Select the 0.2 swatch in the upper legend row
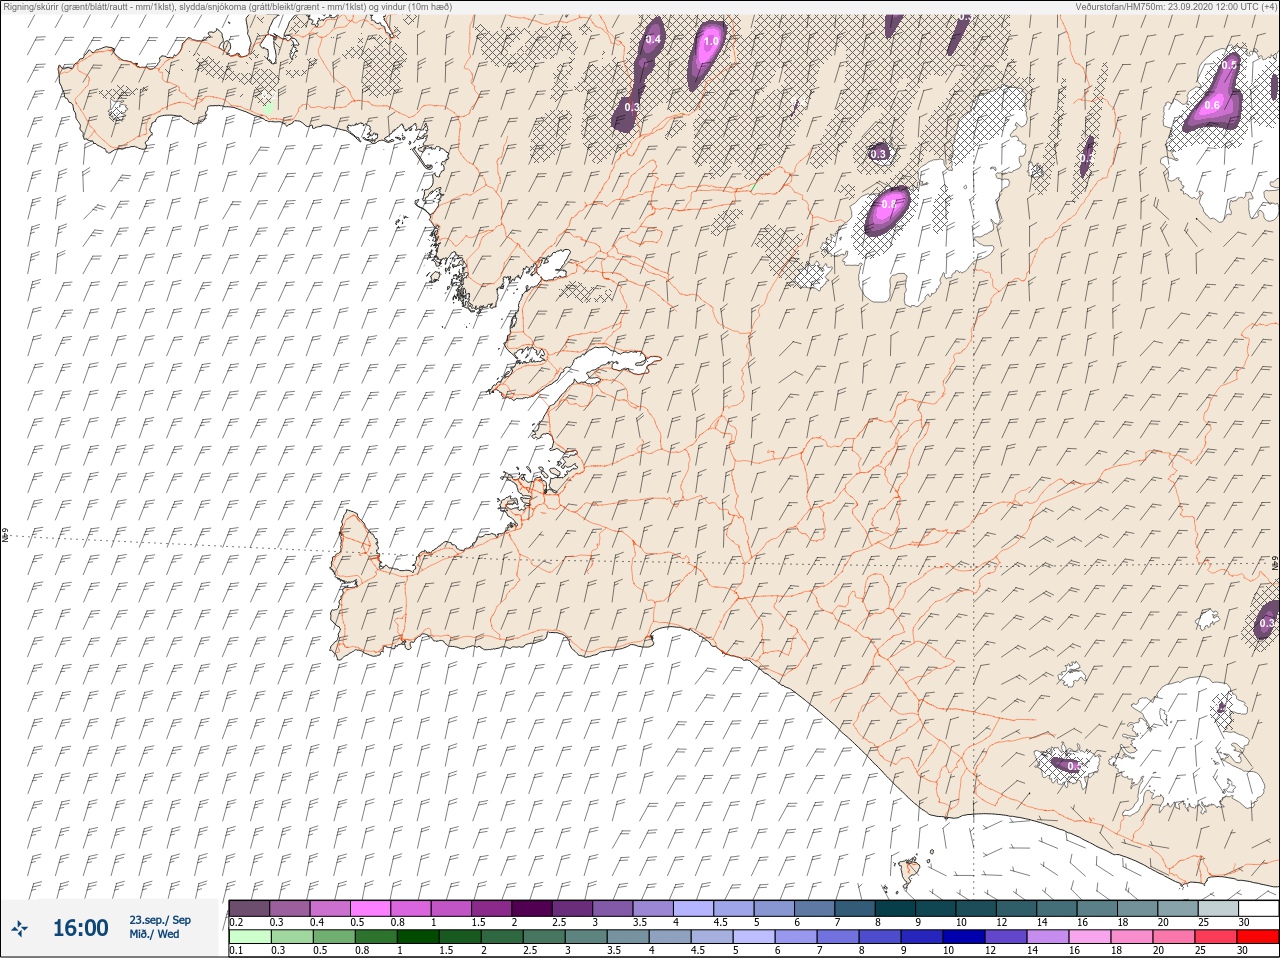The width and height of the screenshot is (1280, 958). click(x=249, y=908)
